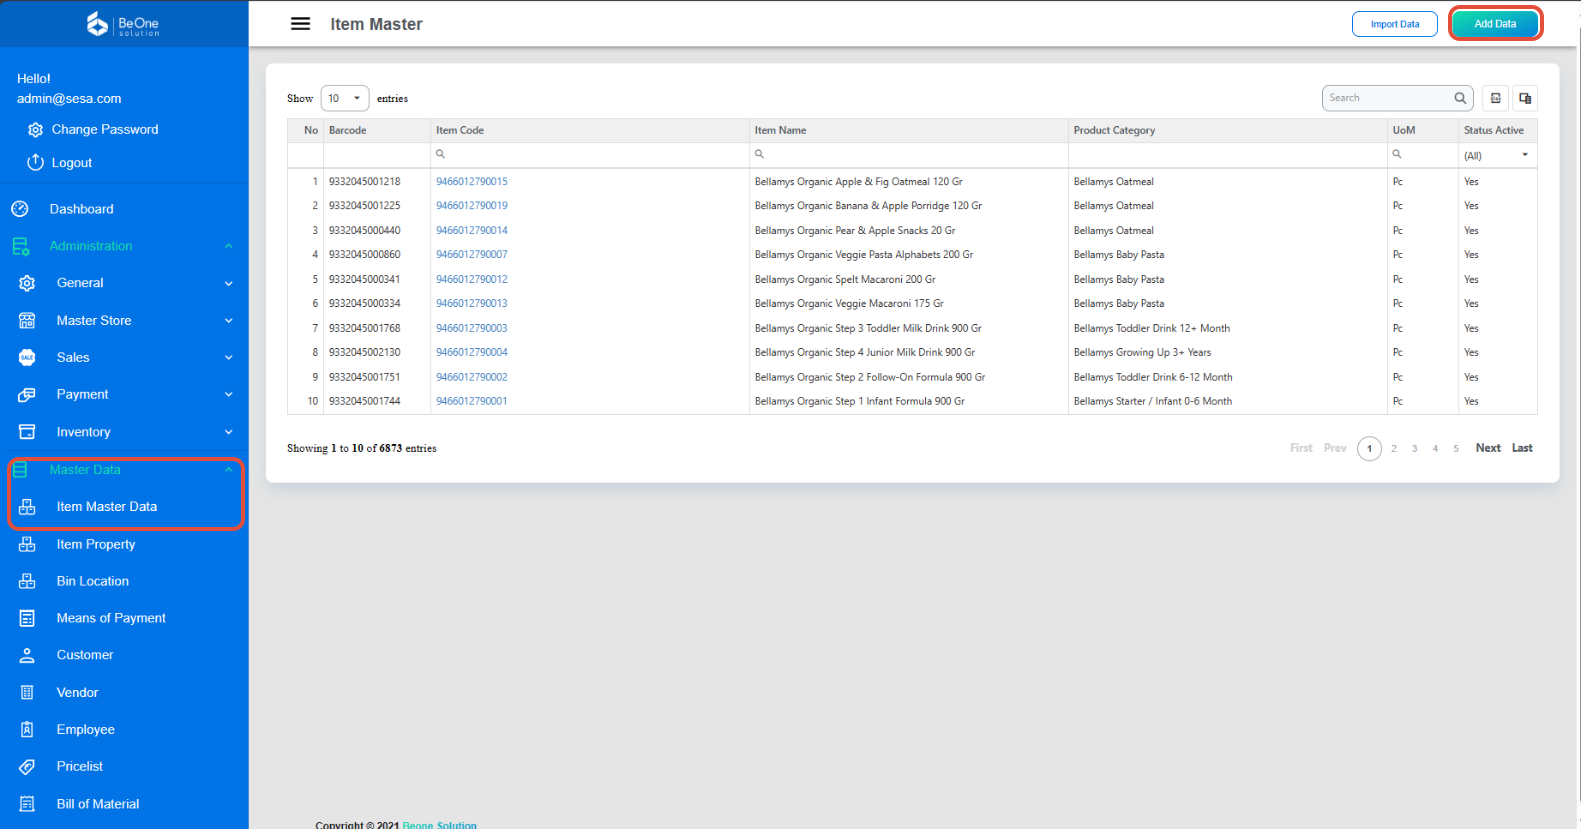Expand the Sales submenu chevron

(x=229, y=358)
